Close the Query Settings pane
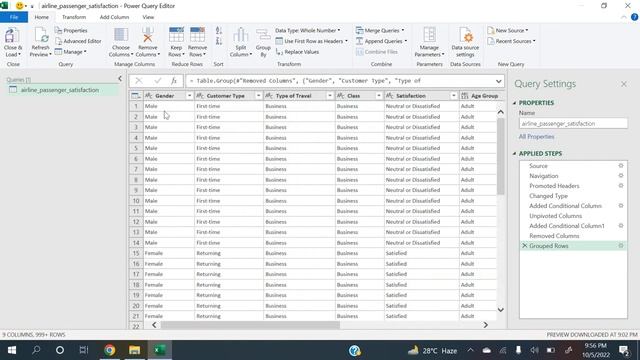This screenshot has width=640, height=360. (x=624, y=84)
